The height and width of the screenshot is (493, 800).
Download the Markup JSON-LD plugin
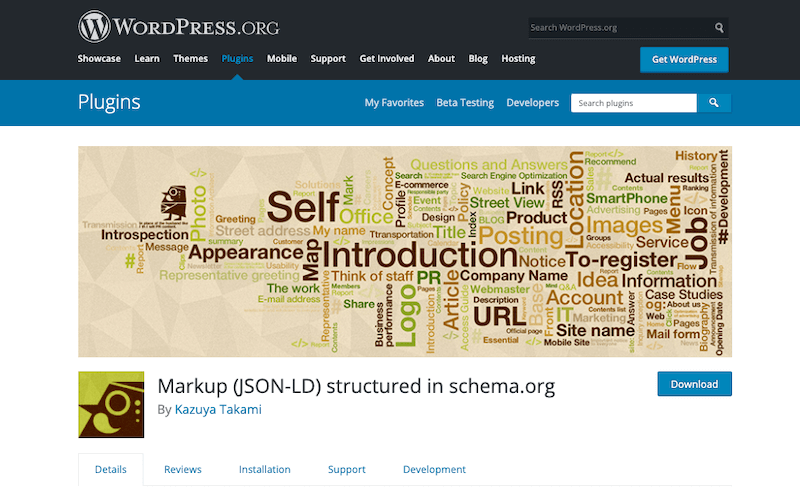tap(694, 384)
